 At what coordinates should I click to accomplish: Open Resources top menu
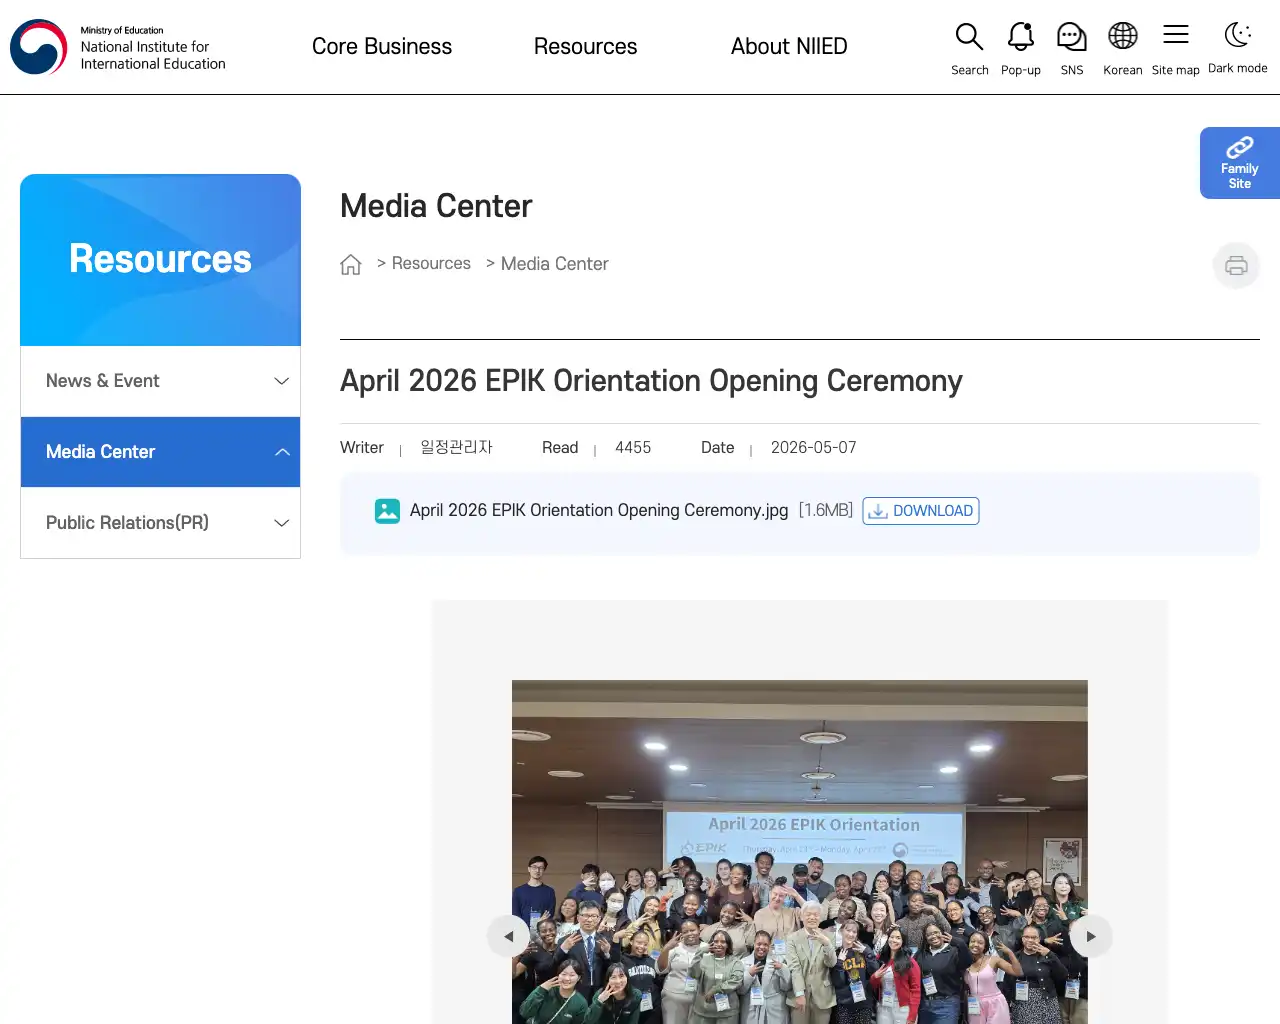585,46
